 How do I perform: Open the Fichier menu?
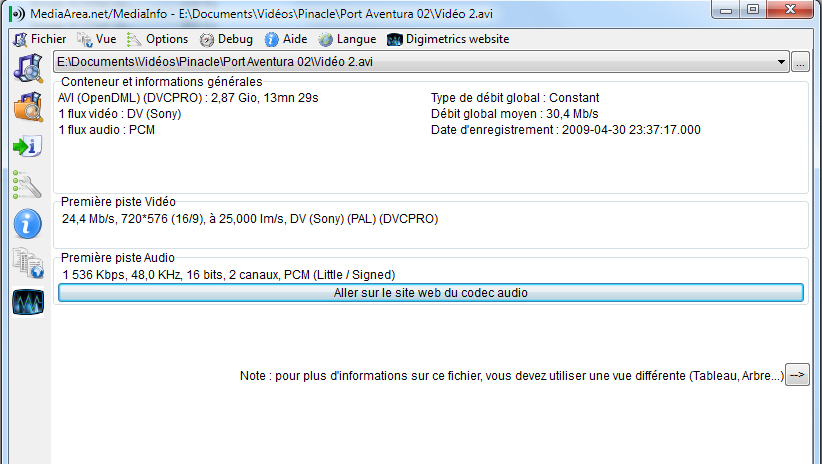[40, 39]
